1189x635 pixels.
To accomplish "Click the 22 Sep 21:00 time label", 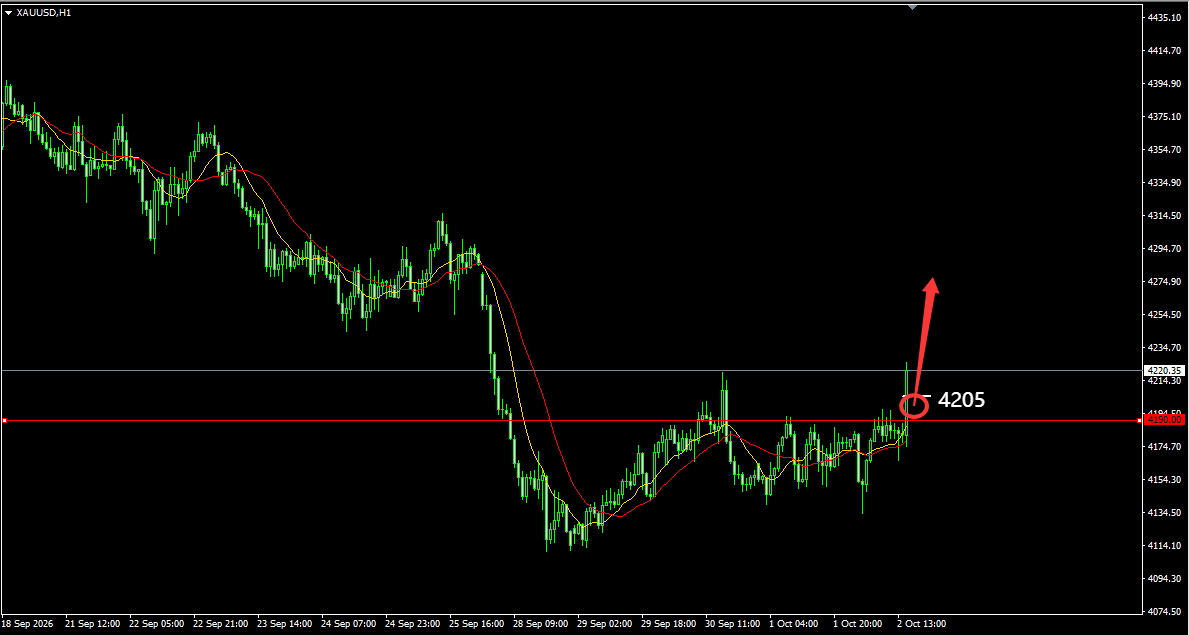I will click(x=221, y=624).
